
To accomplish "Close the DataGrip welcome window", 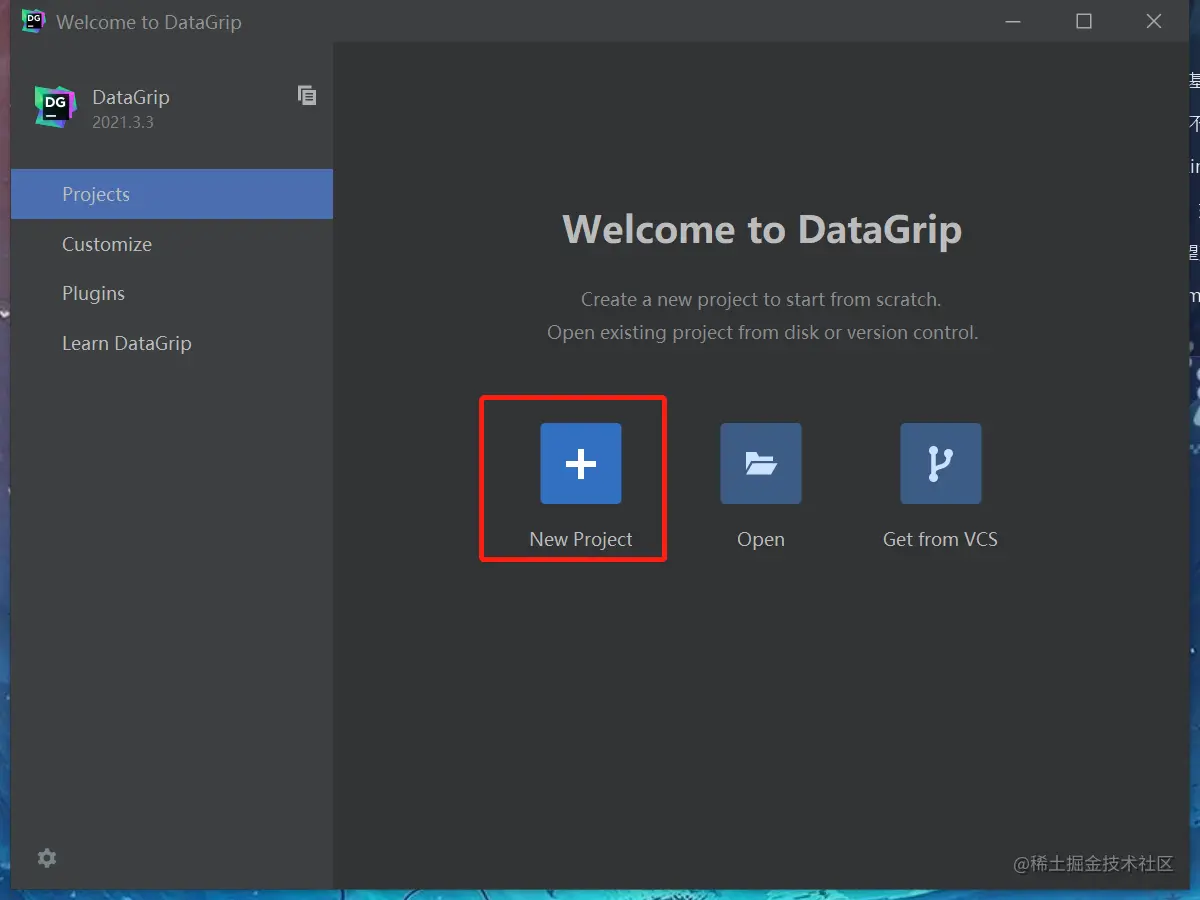I will coord(1154,21).
